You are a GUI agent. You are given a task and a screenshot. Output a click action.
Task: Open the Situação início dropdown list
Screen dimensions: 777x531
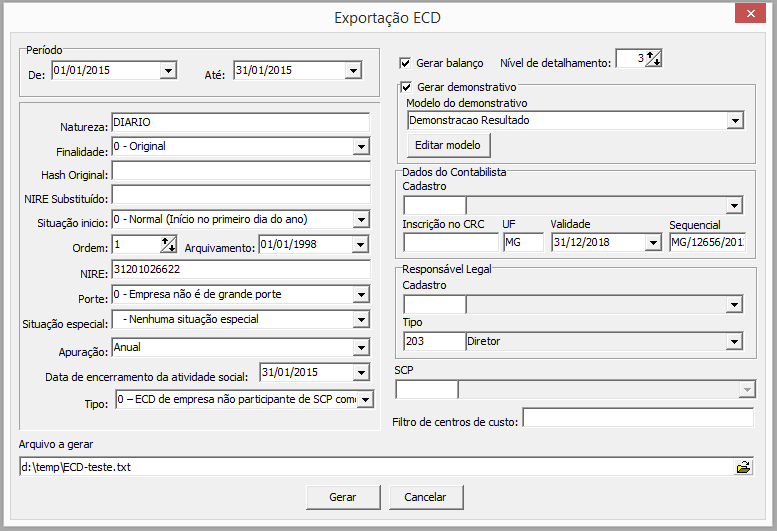coord(361,219)
